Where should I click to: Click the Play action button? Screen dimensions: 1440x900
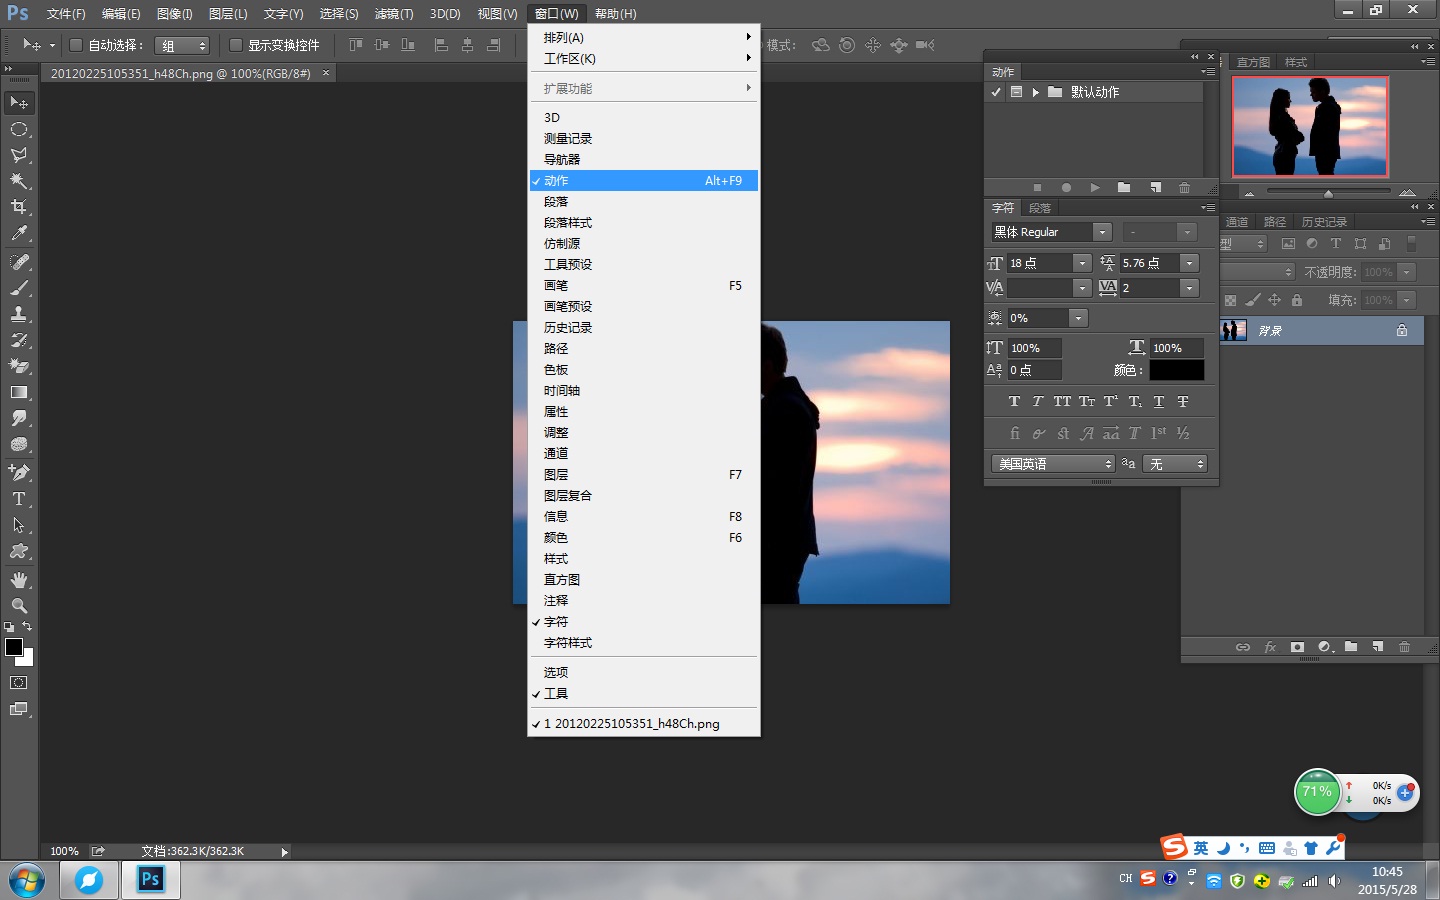click(x=1095, y=187)
